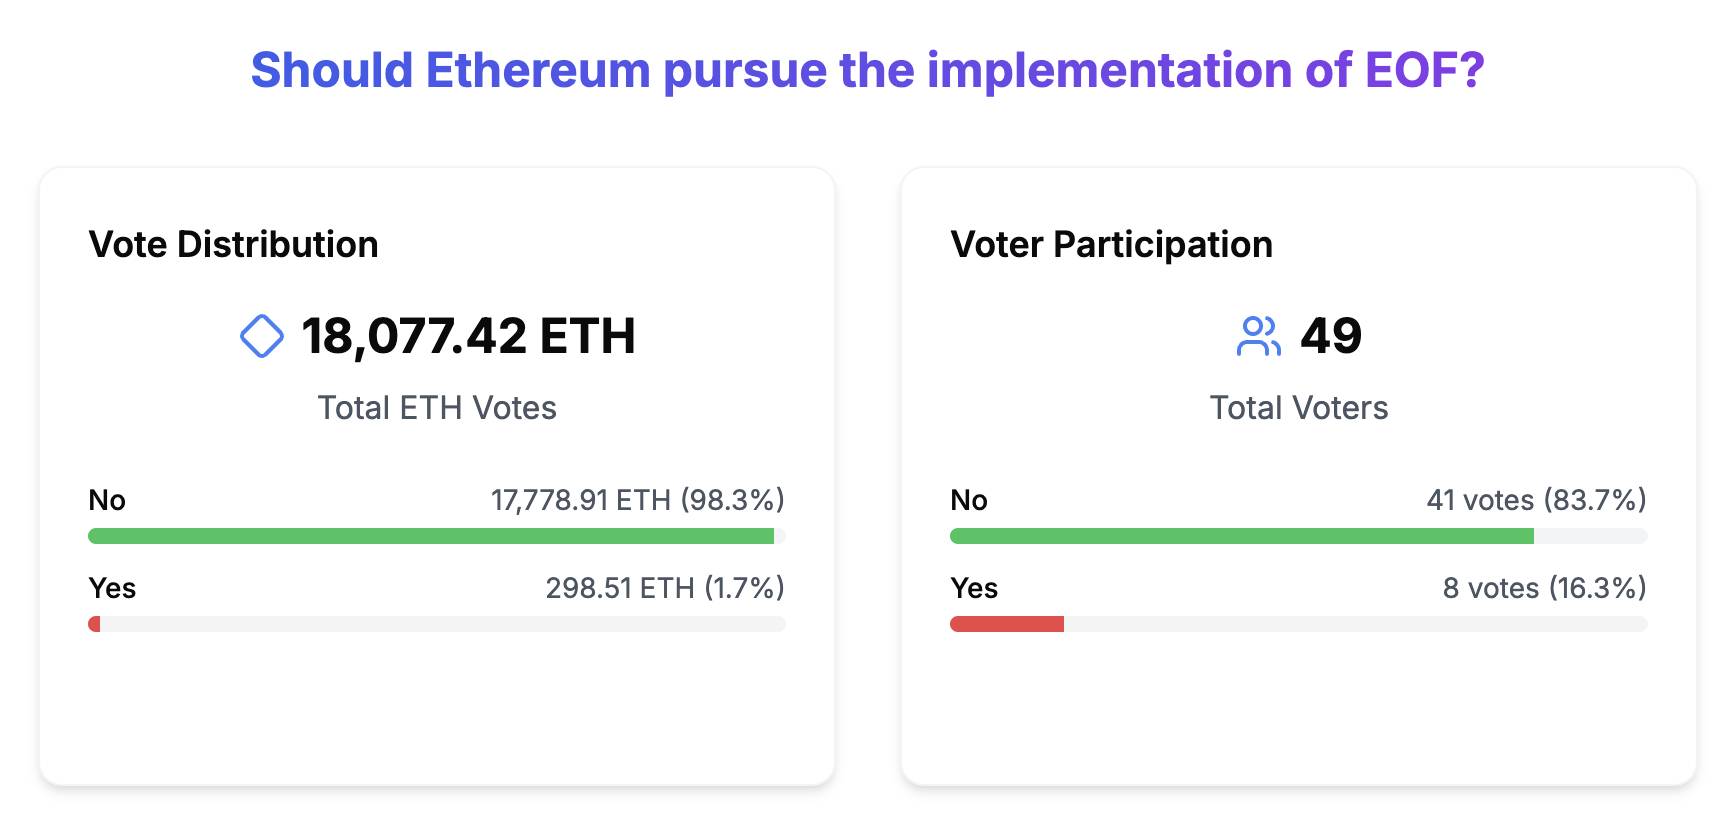This screenshot has width=1736, height=824.
Task: Click the green No bar in Voter Participation
Action: pos(1241,536)
